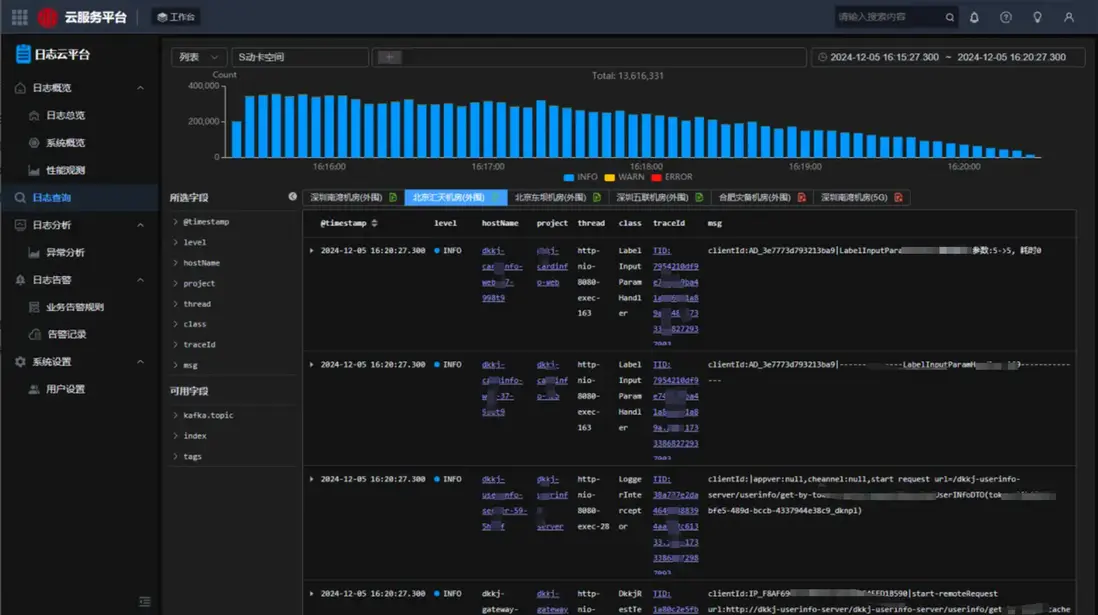Open 业务告警规则 in the sidebar
1098x615 pixels.
pos(75,307)
